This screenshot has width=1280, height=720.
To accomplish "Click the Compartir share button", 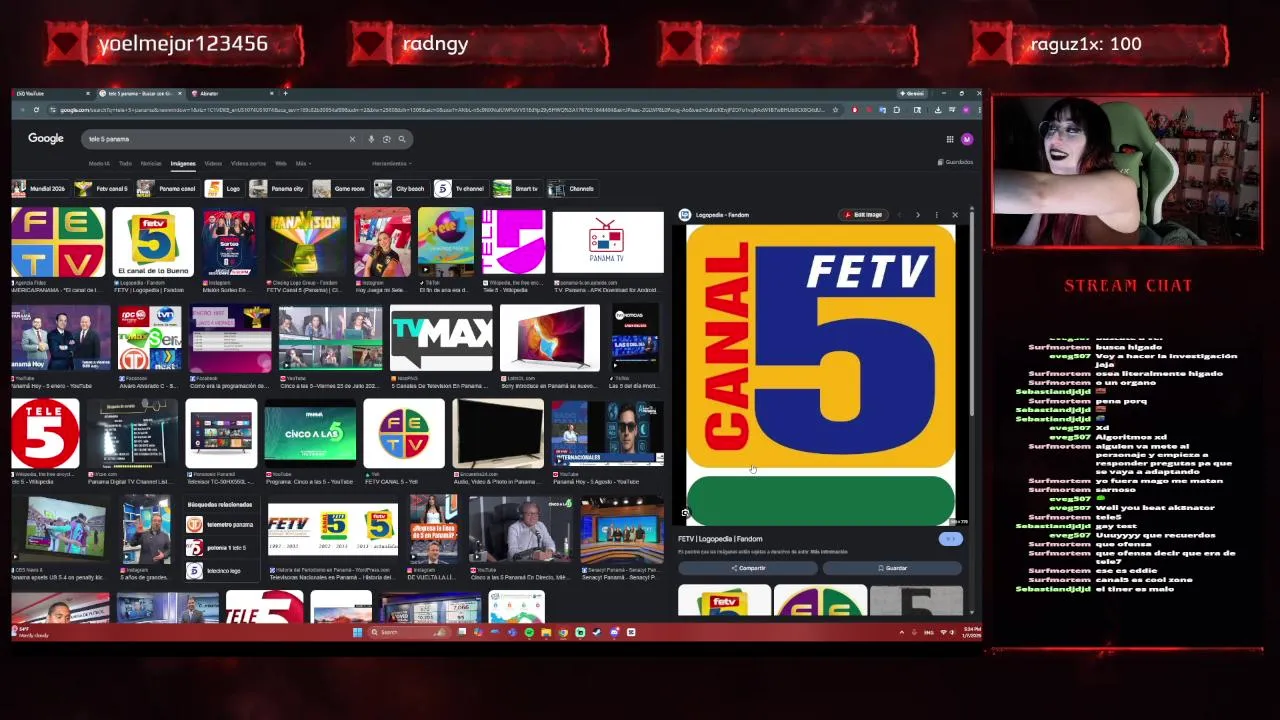I will coord(748,568).
